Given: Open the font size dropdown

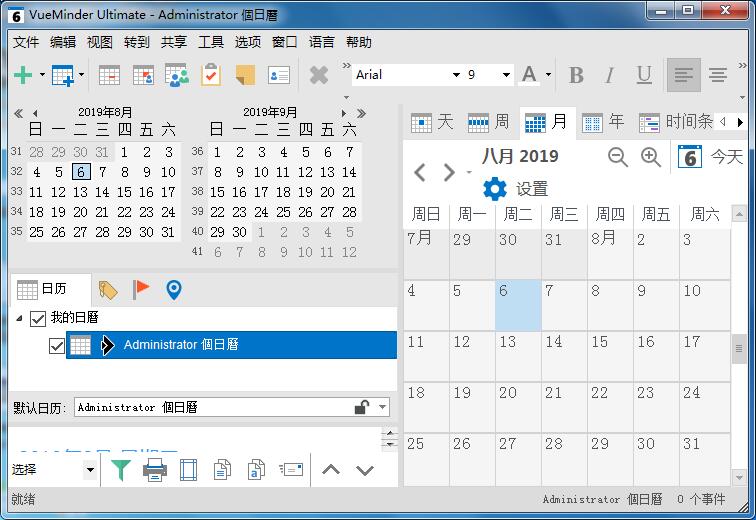Looking at the screenshot, I should click(506, 75).
